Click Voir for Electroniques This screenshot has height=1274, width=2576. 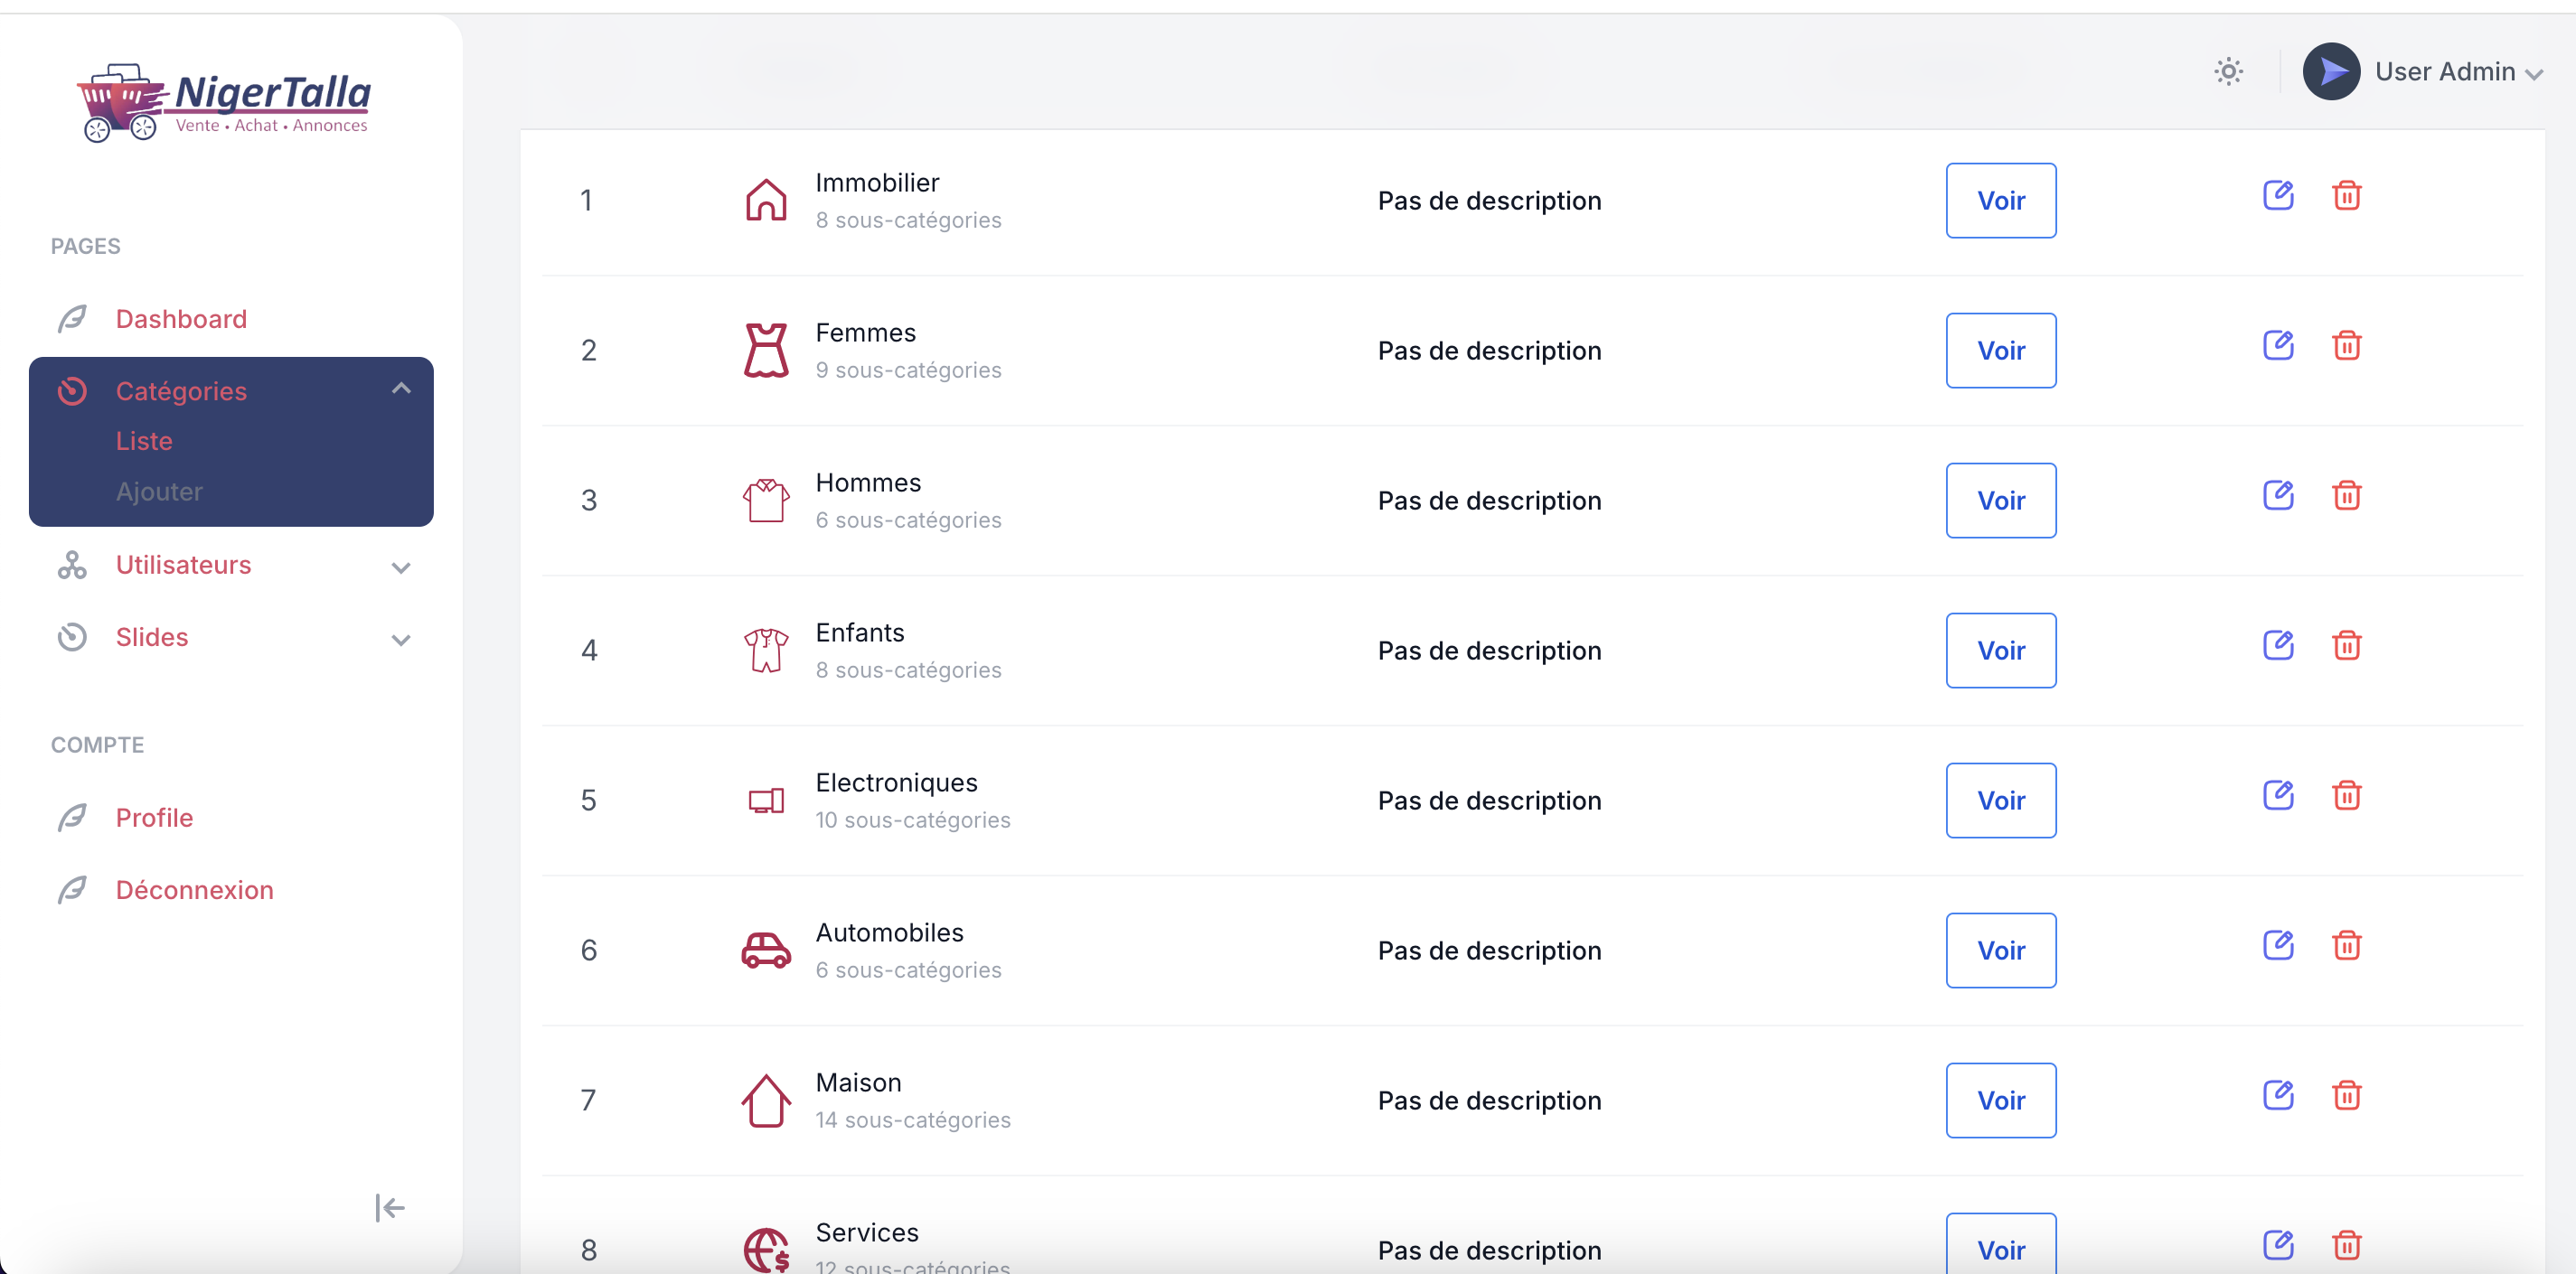2001,800
